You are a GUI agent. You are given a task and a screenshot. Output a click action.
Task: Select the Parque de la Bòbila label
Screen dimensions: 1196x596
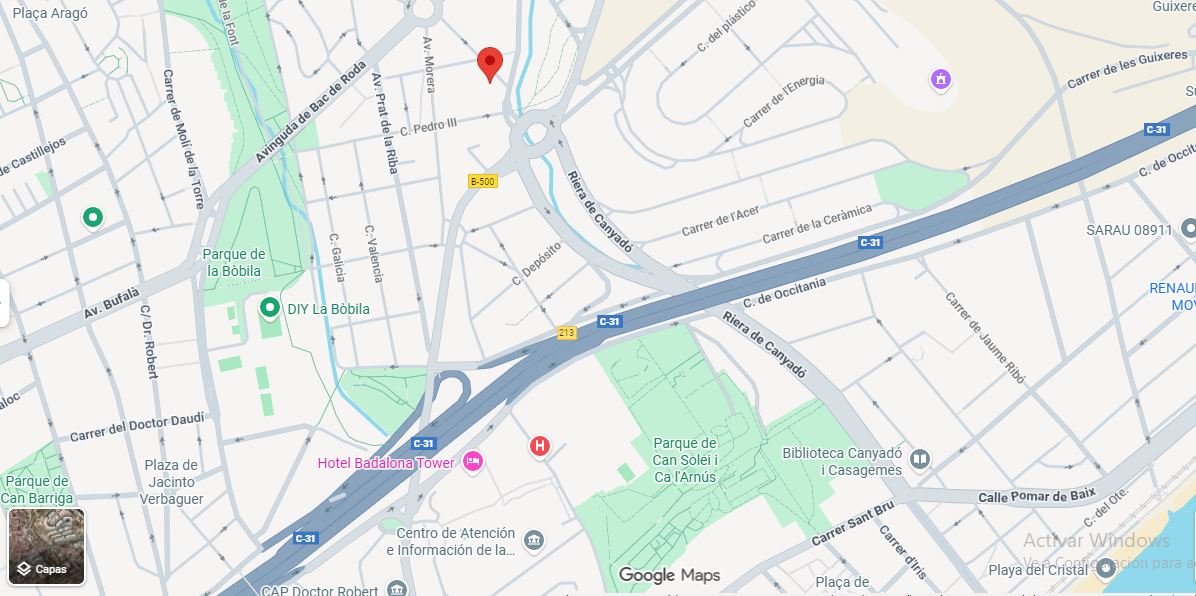click(234, 263)
